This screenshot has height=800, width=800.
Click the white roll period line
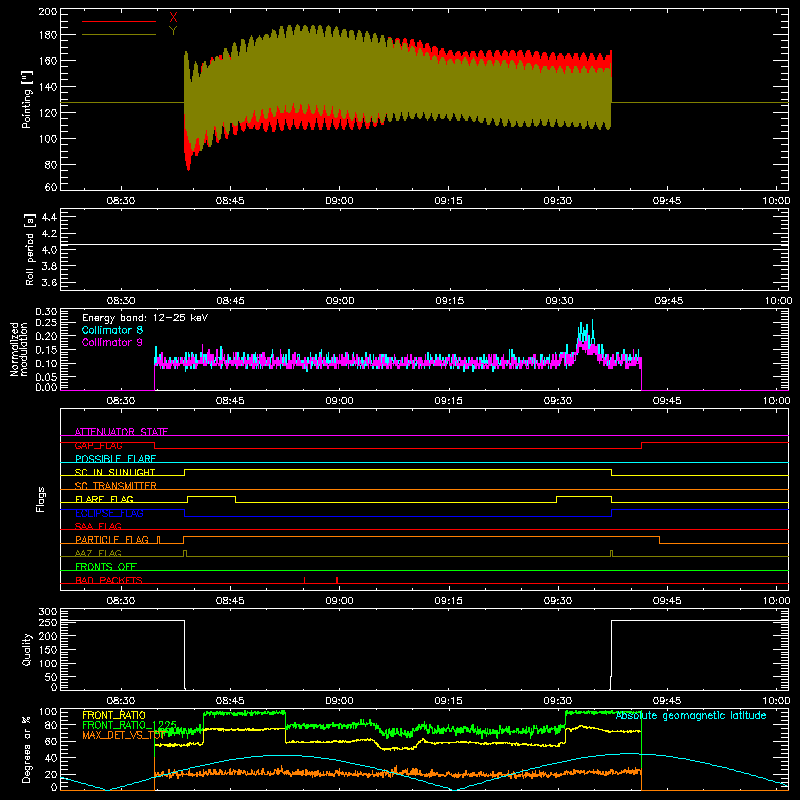tap(424, 244)
